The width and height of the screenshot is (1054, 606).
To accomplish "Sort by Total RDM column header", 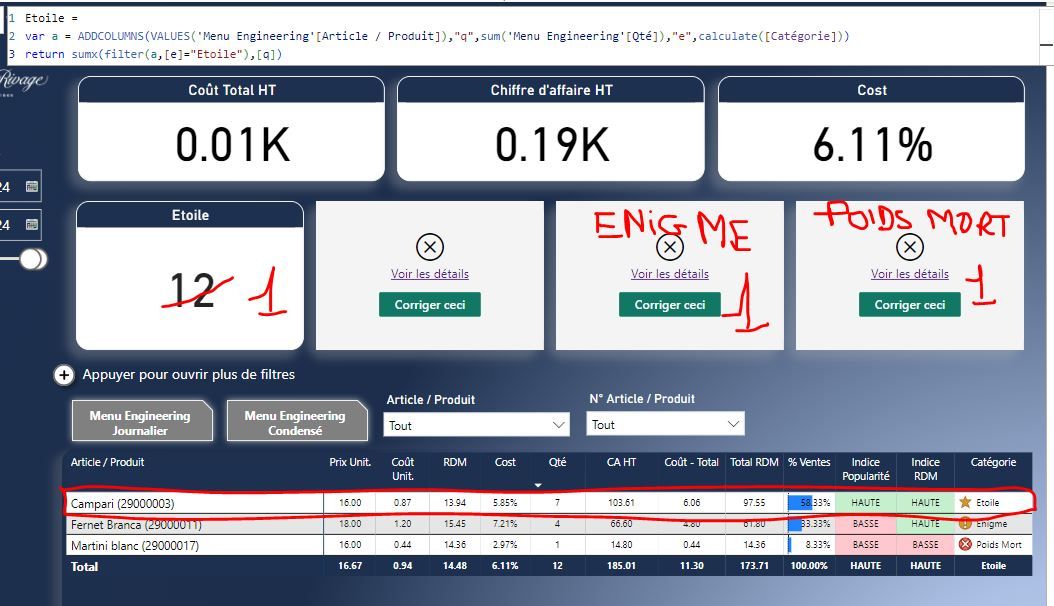I will tap(754, 462).
